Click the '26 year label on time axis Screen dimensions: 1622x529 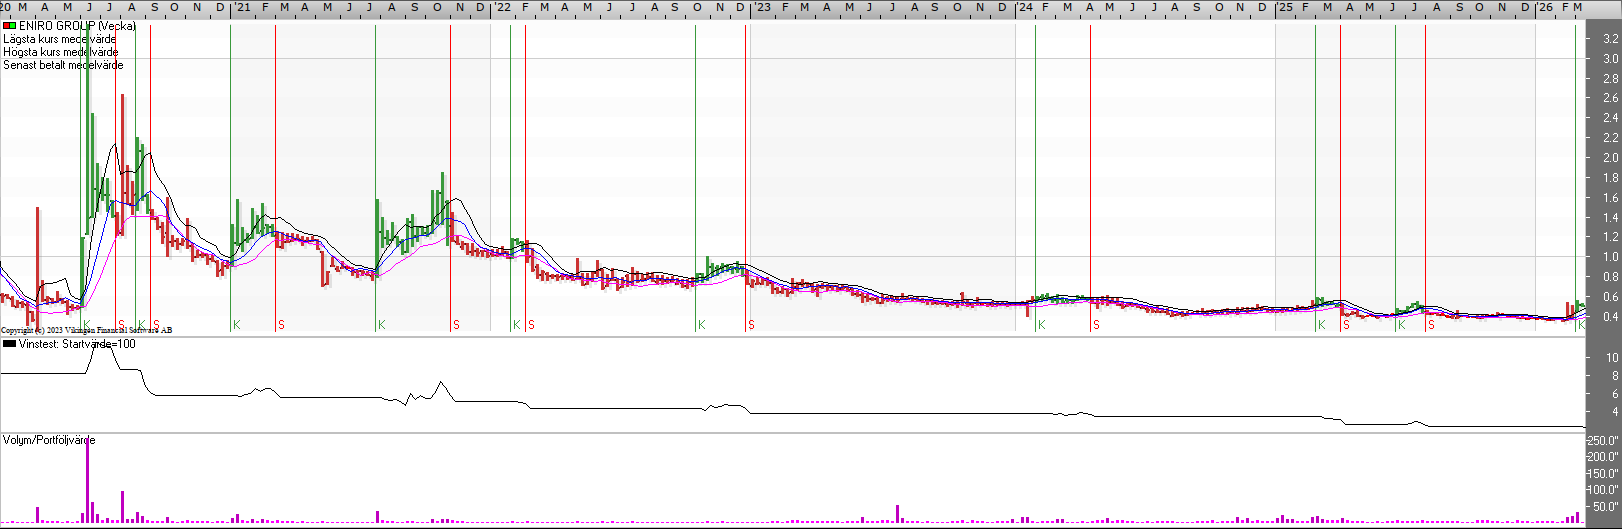click(1546, 7)
